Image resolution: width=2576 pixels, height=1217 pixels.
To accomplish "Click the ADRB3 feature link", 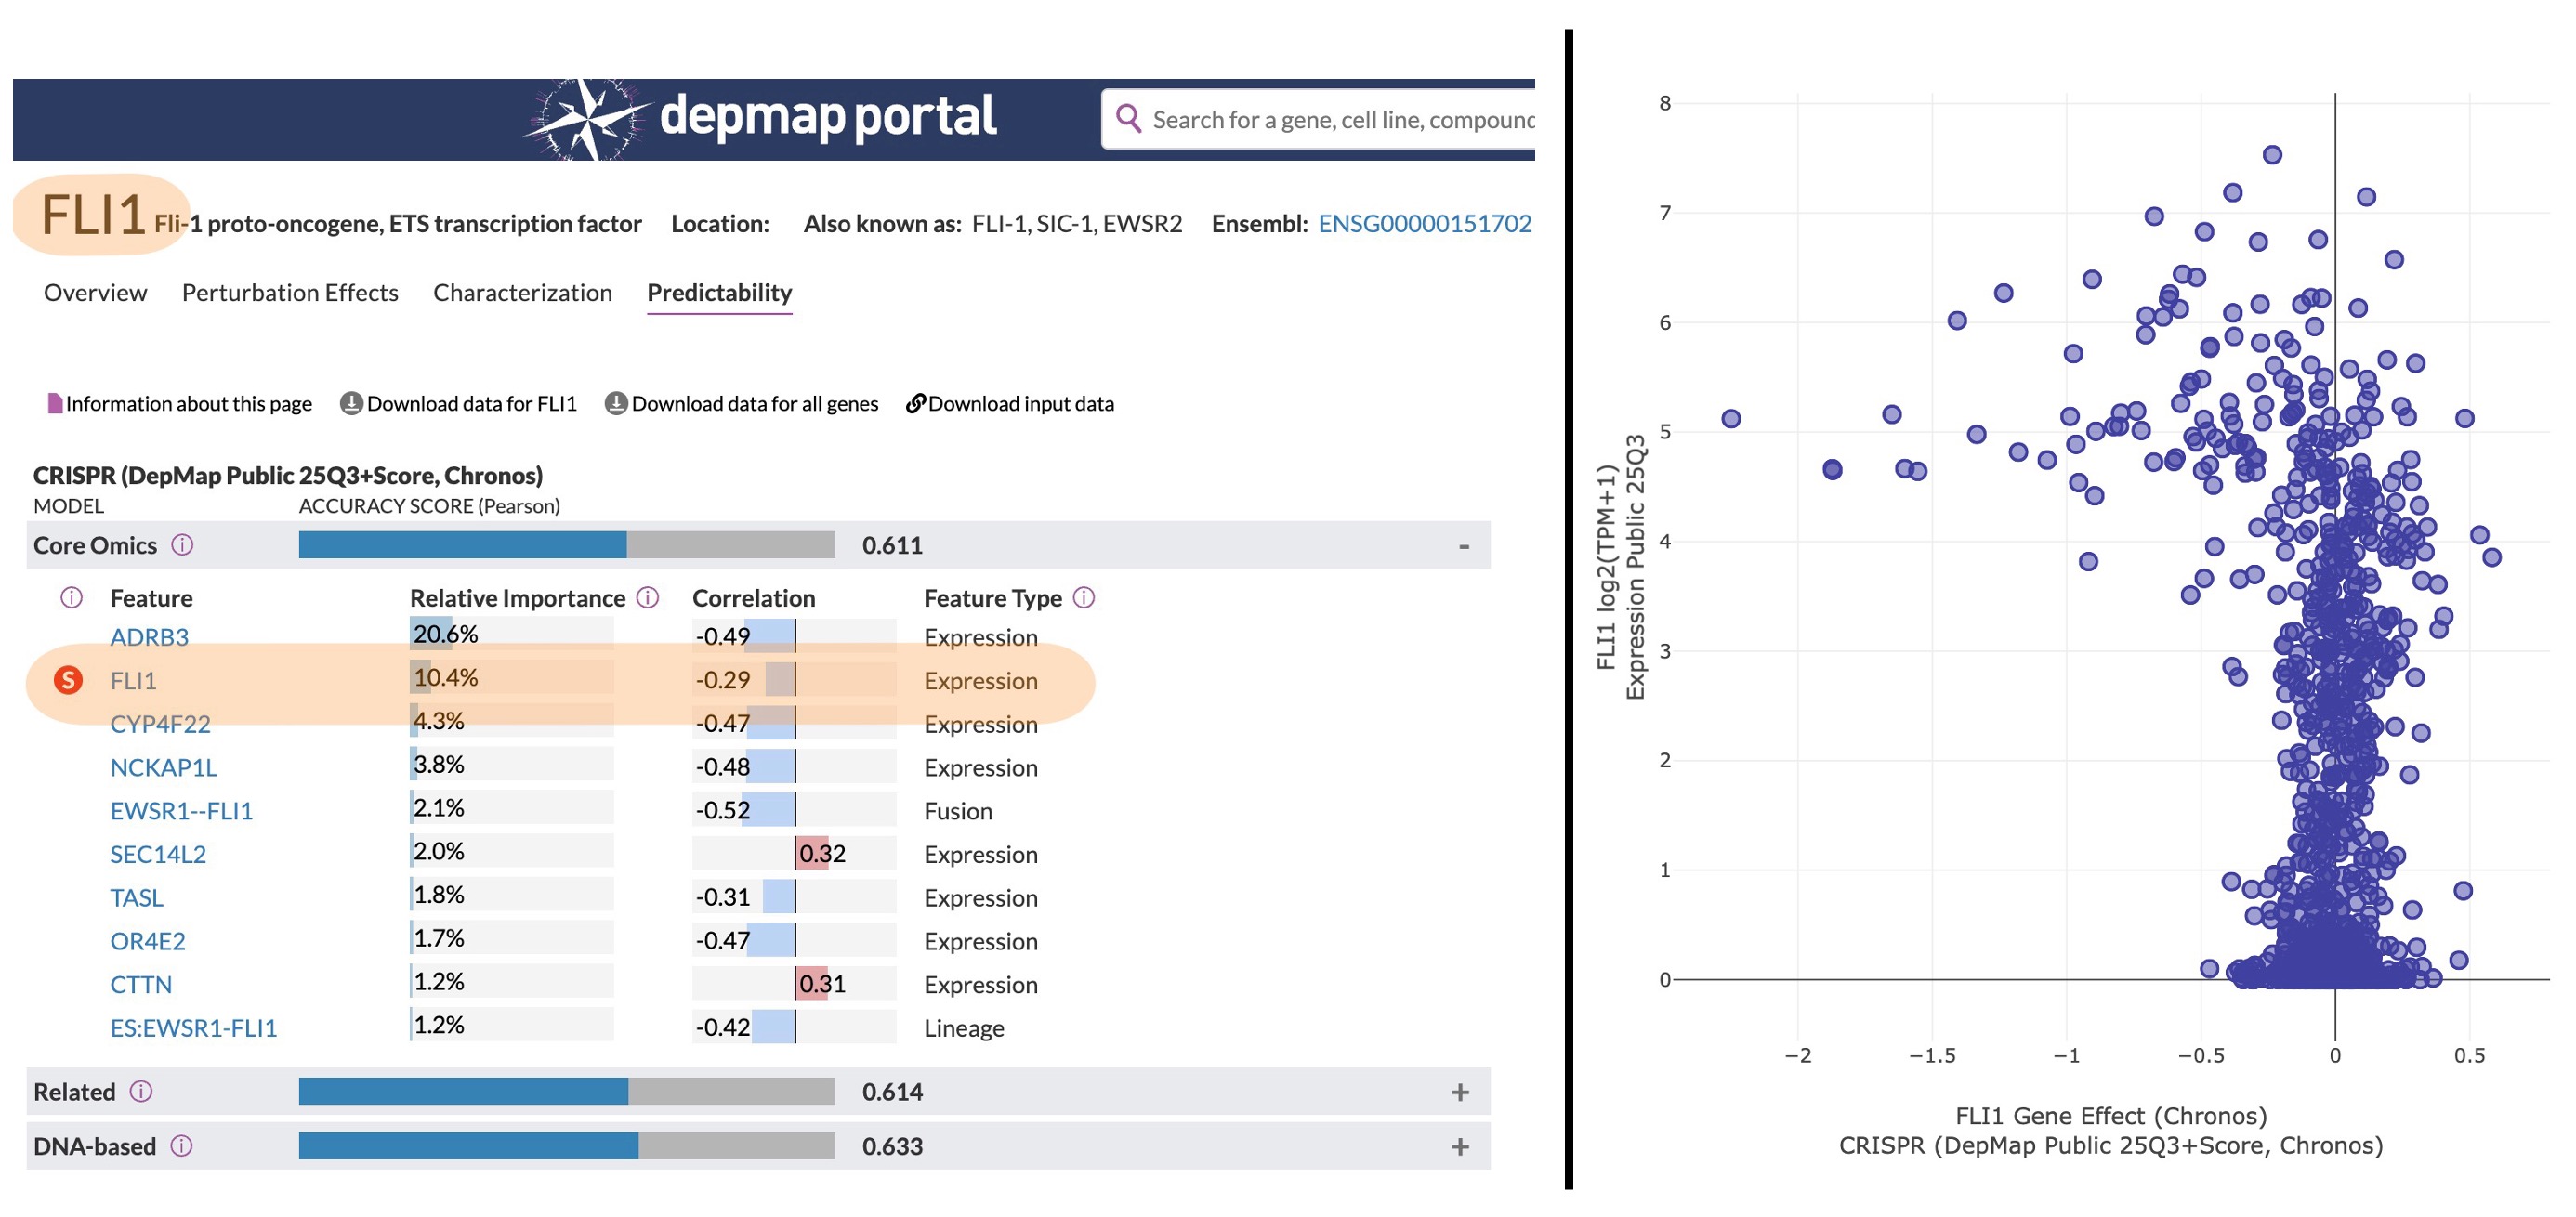I will [150, 637].
